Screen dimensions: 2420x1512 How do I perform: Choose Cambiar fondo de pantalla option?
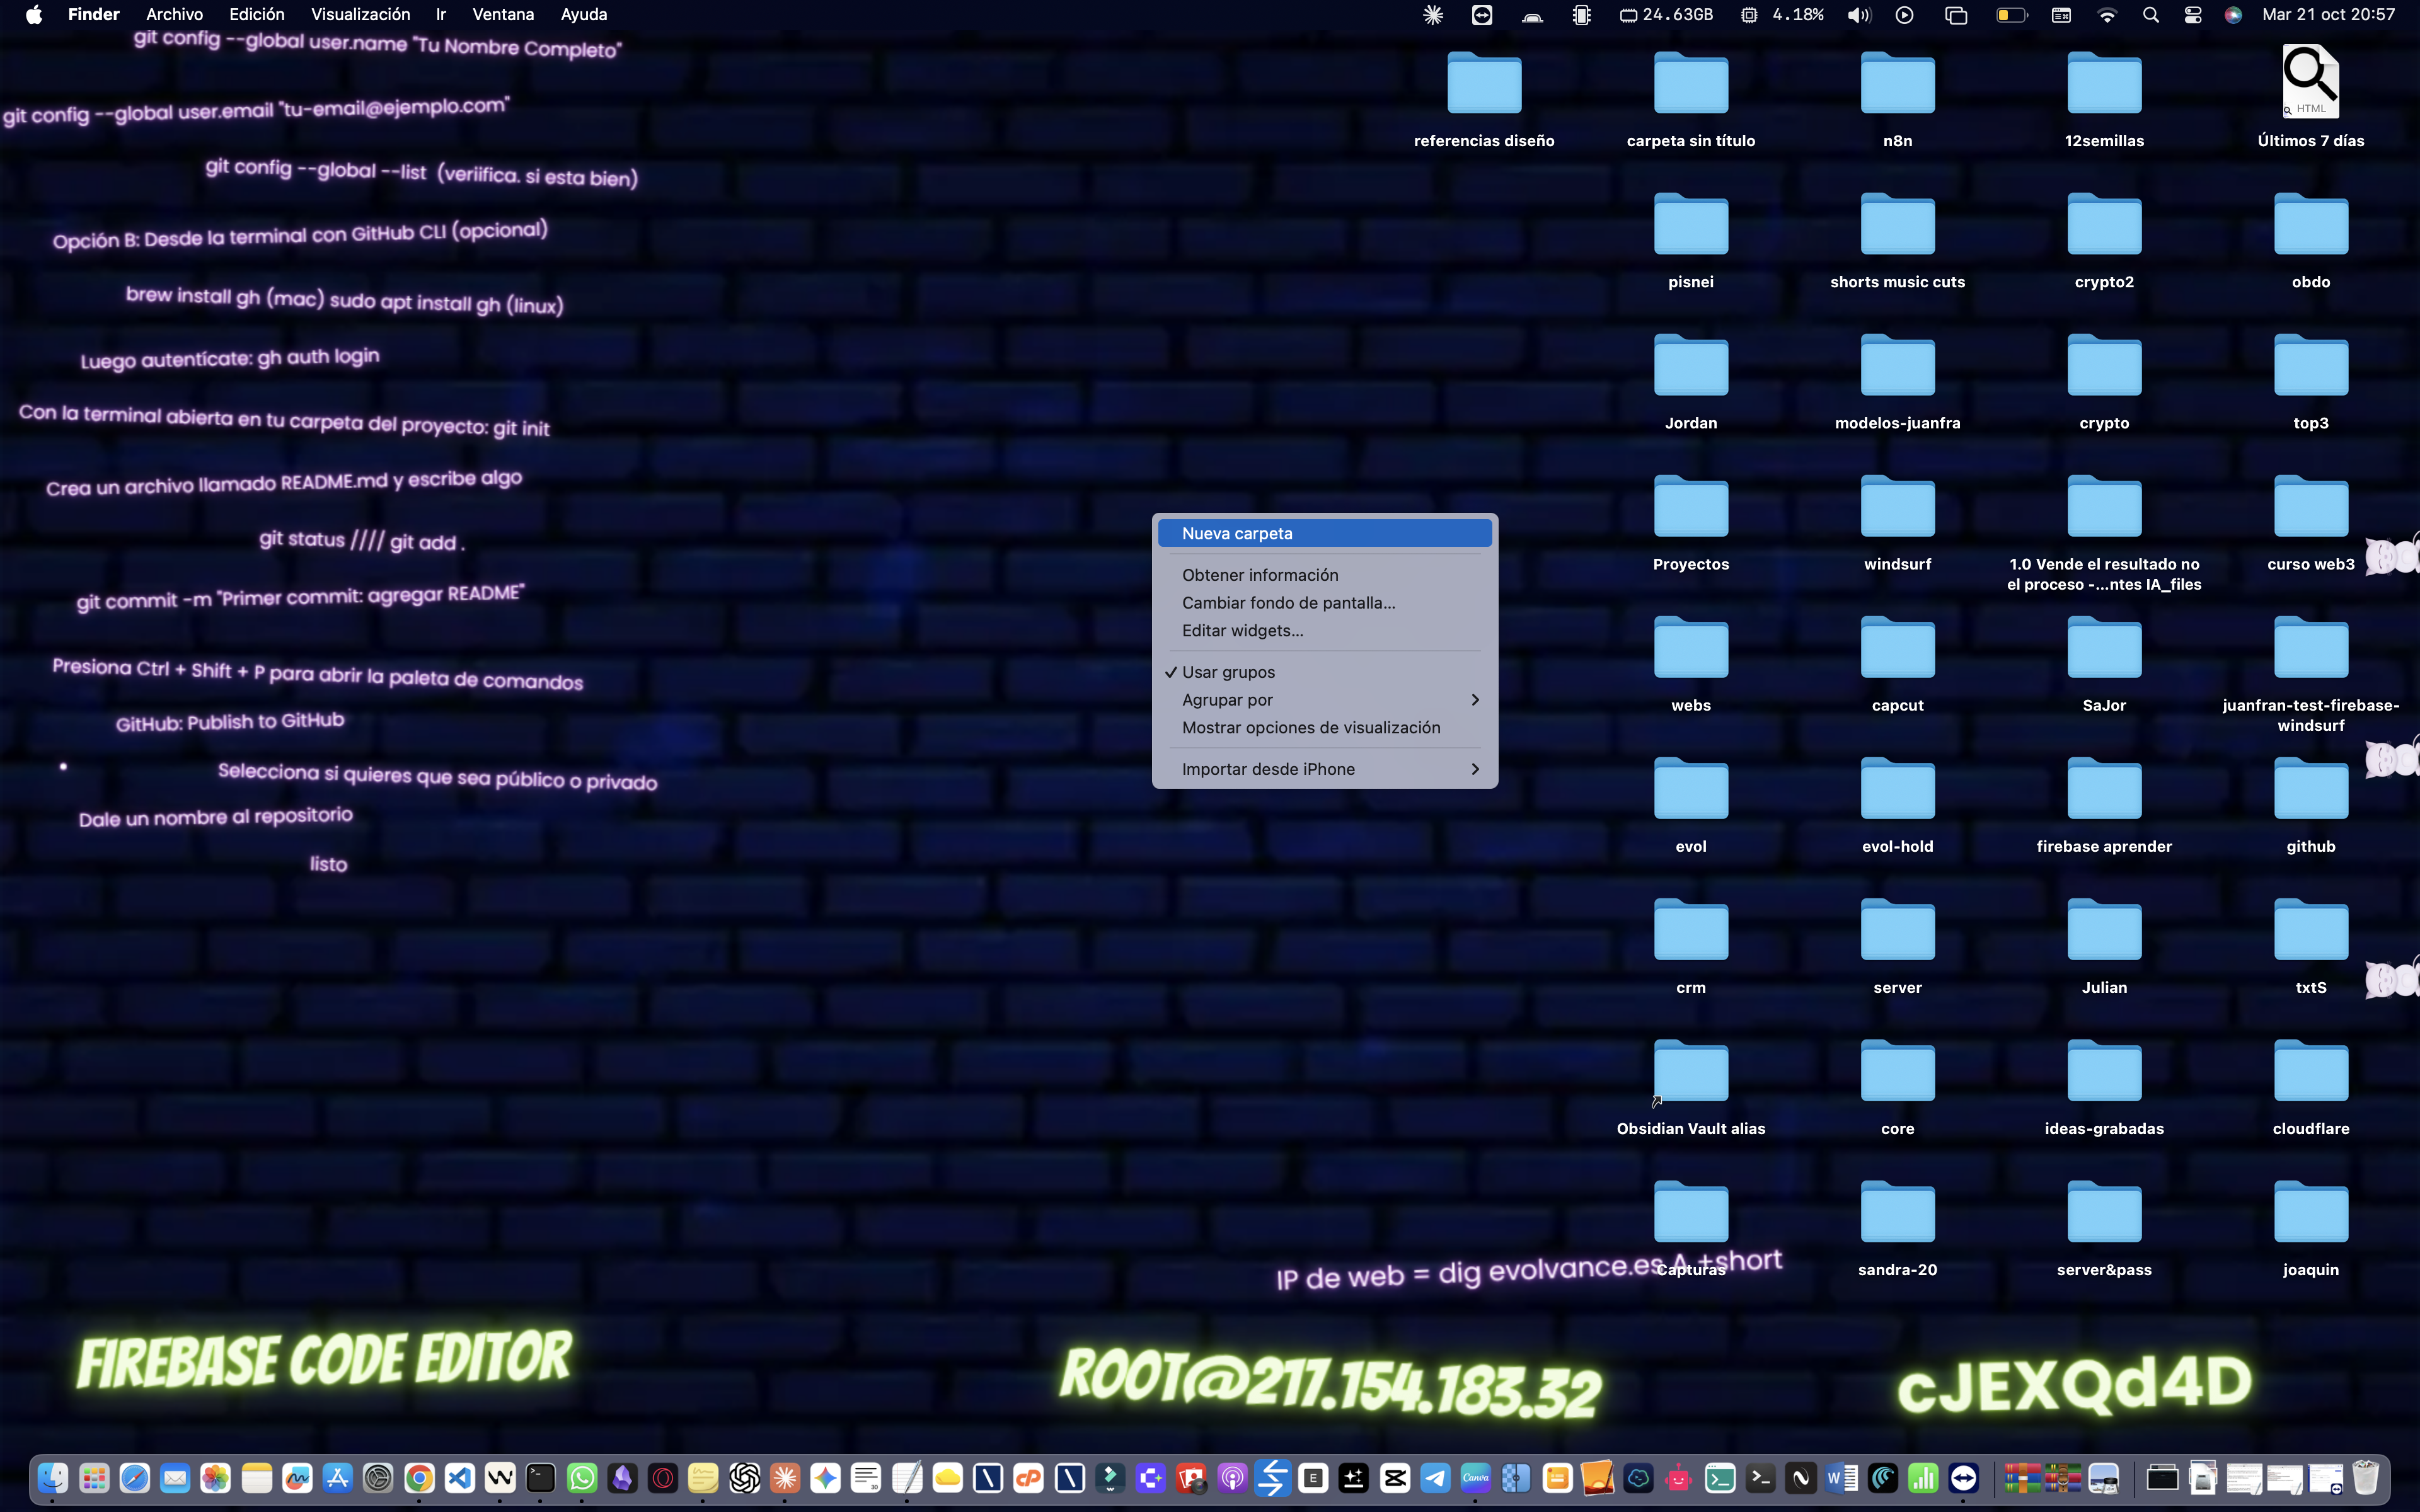point(1288,603)
